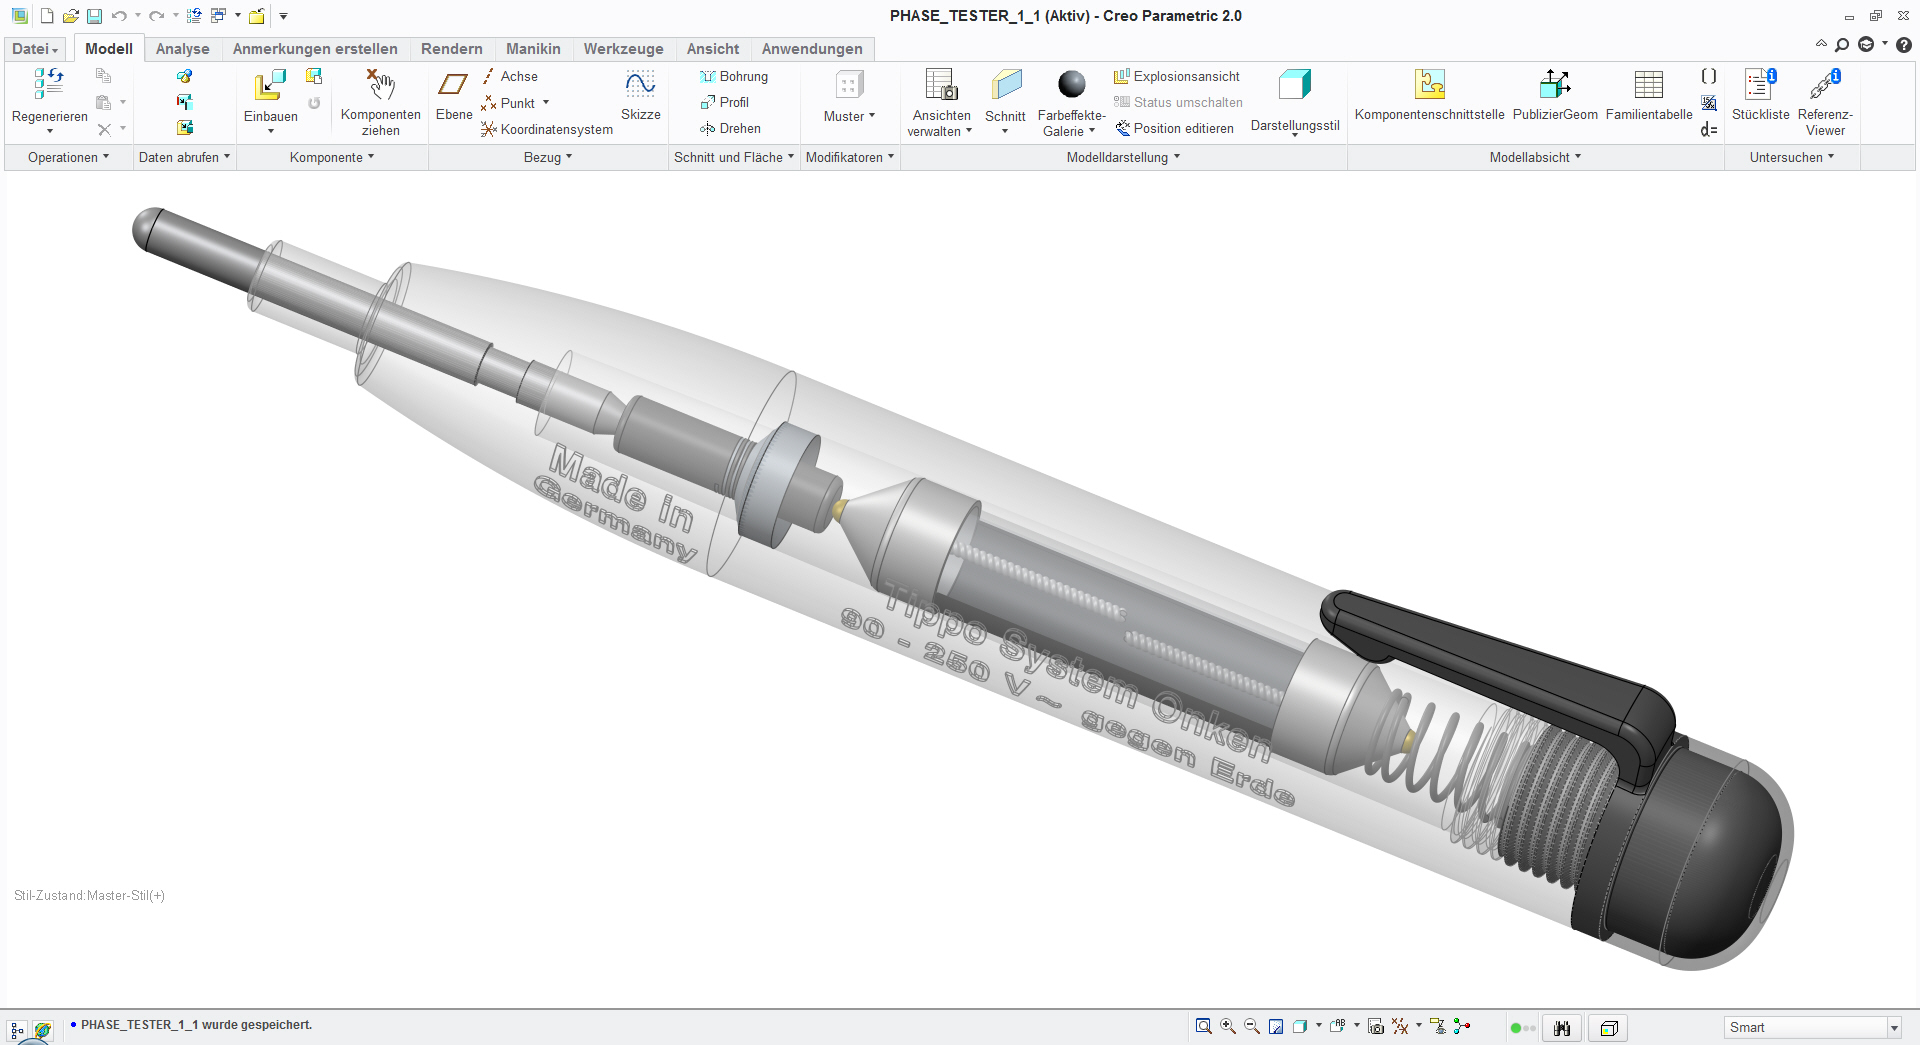Toggle the web browser panel icon
Image resolution: width=1920 pixels, height=1045 pixels.
click(42, 1029)
